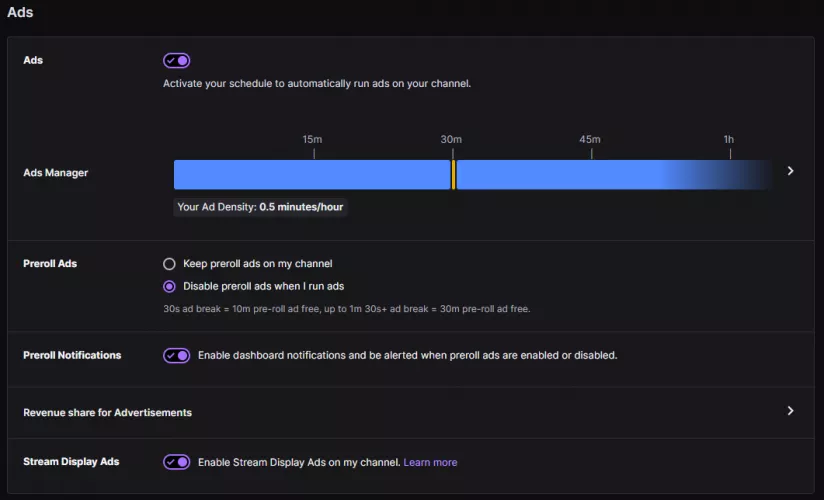This screenshot has height=500, width=824.
Task: Click the Preroll Notifications description text
Action: (407, 355)
